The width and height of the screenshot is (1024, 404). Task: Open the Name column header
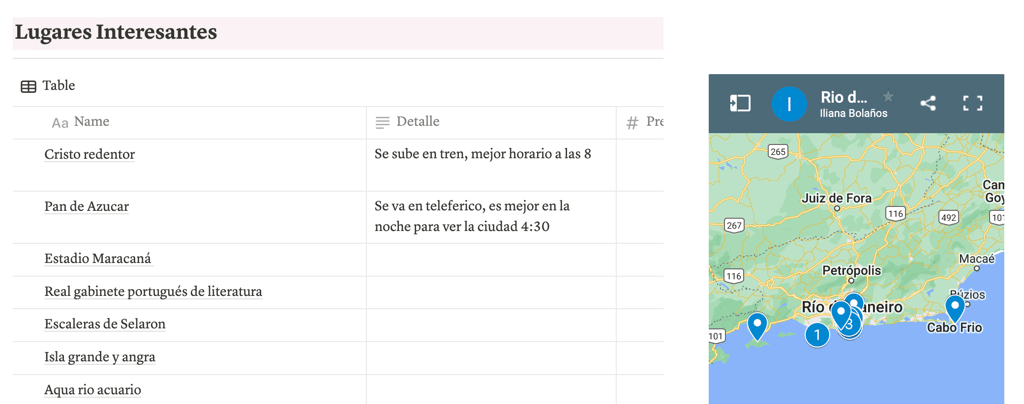[189, 122]
